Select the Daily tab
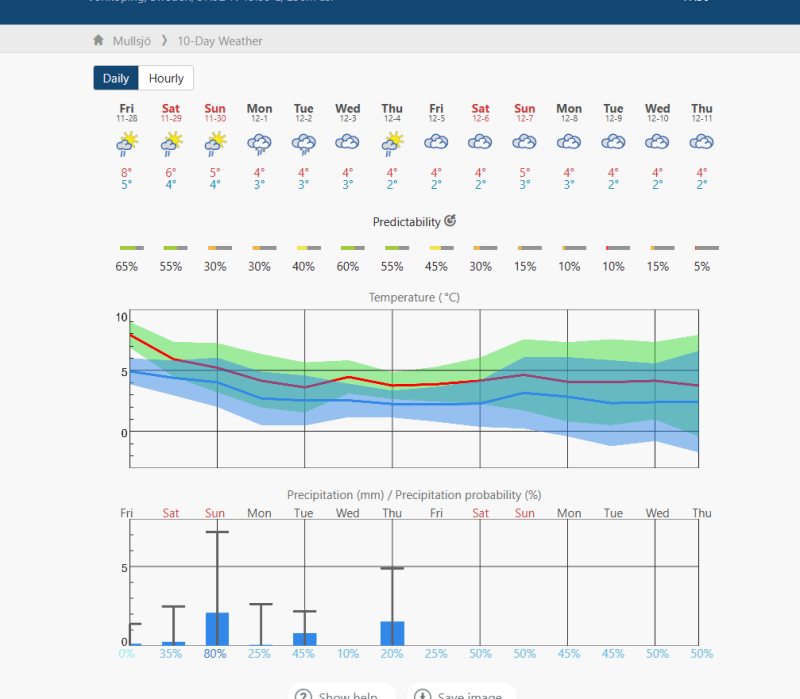Viewport: 800px width, 699px height. coord(116,78)
